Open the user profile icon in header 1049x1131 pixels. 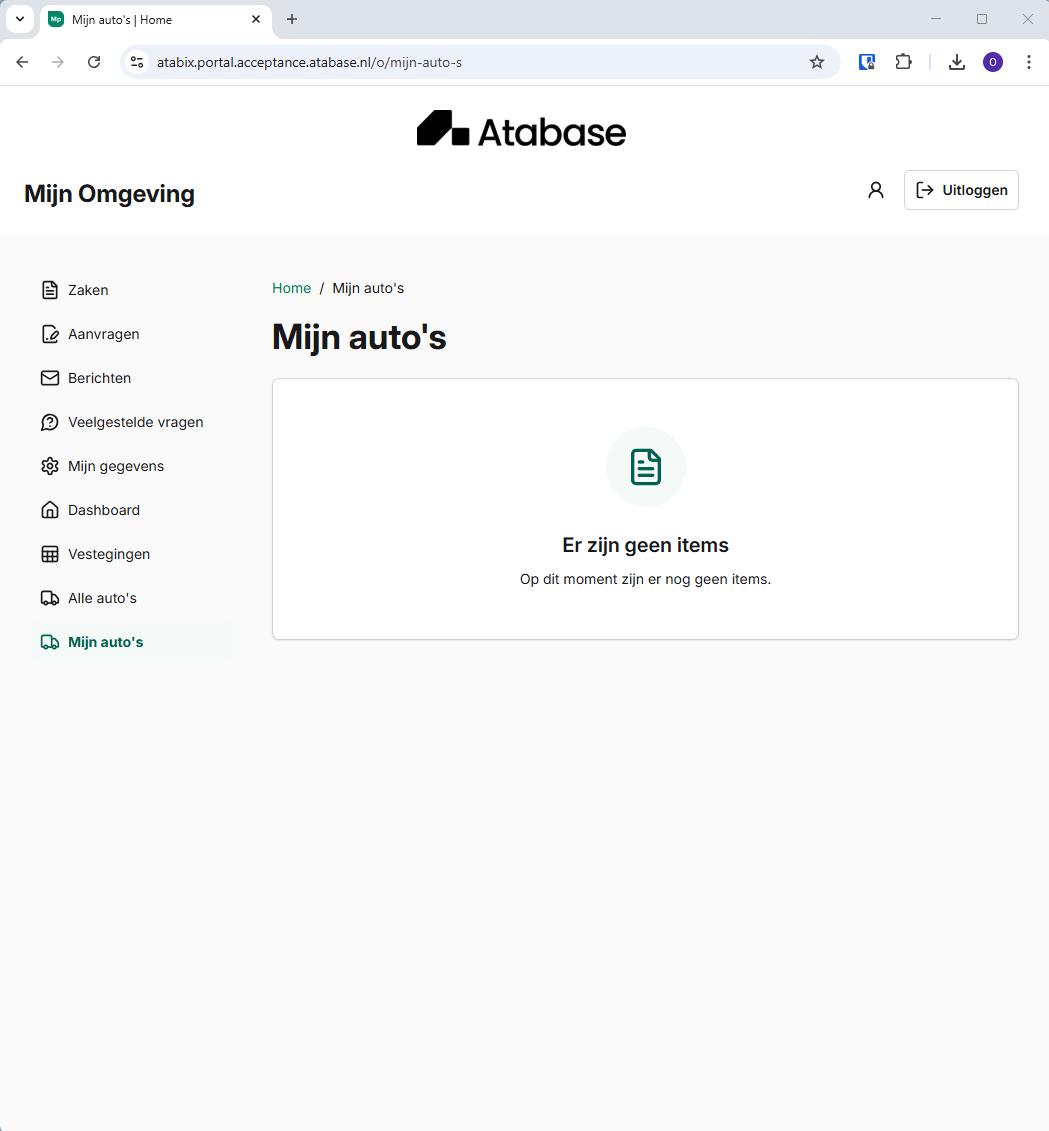[x=875, y=190]
